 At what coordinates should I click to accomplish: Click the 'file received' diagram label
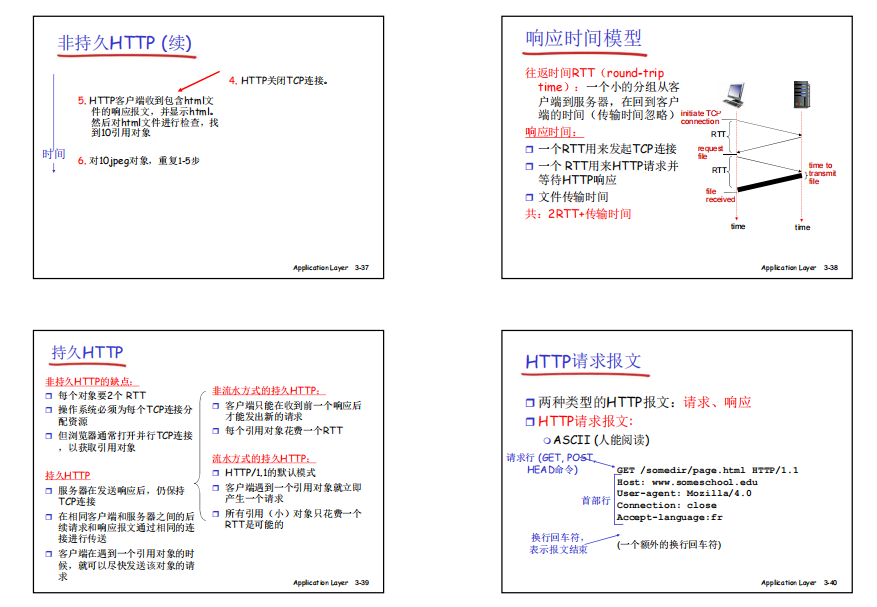point(720,195)
